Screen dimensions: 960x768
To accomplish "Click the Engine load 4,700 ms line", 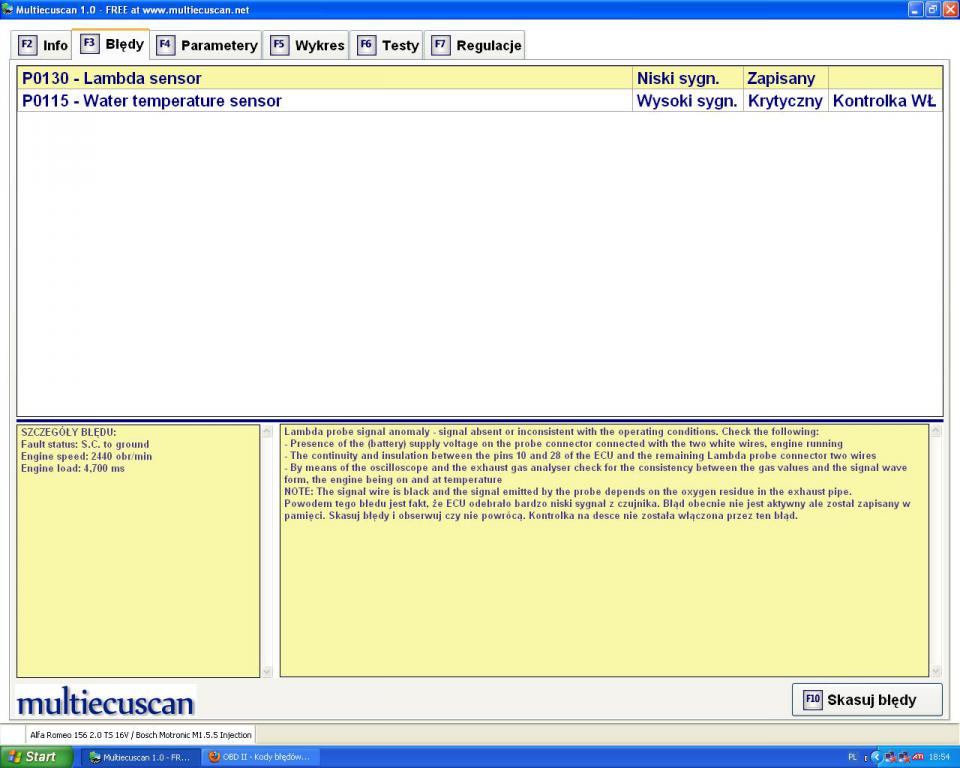I will click(73, 469).
